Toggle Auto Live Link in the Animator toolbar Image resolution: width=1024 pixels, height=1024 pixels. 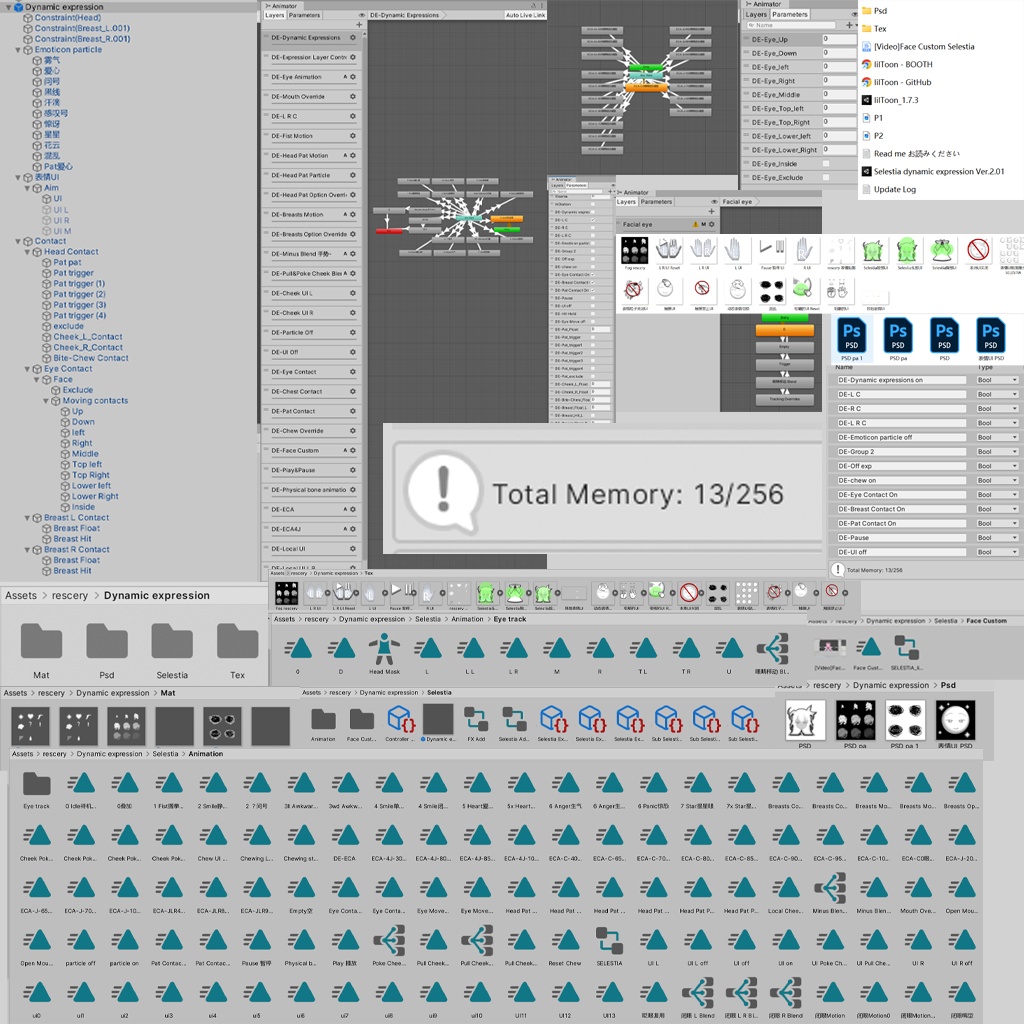click(x=525, y=14)
